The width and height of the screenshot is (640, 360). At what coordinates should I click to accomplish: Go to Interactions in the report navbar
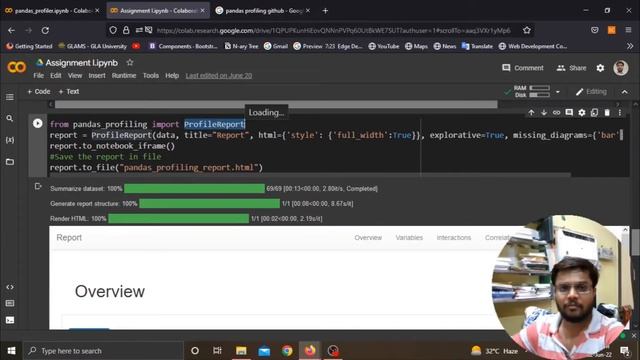453,238
